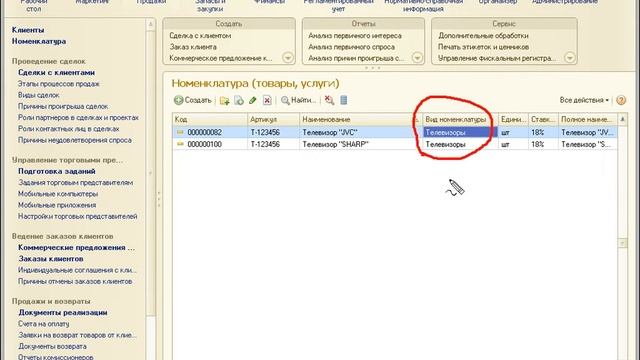Image resolution: width=640 pixels, height=360 pixels.
Task: Open Мобильные компьютеры link
Action: [58, 194]
